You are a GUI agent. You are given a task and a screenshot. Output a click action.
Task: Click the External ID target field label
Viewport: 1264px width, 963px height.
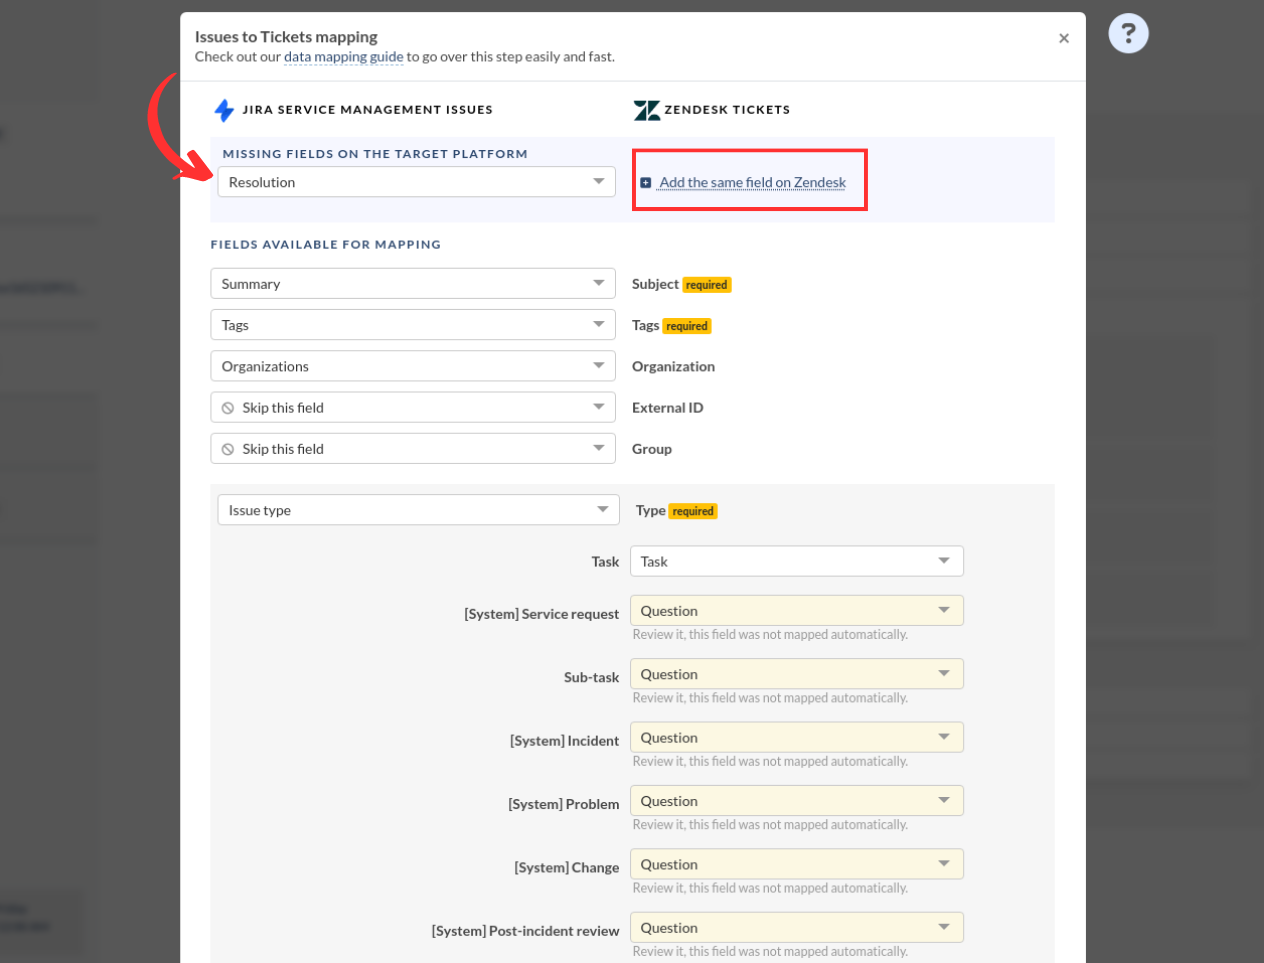(667, 407)
